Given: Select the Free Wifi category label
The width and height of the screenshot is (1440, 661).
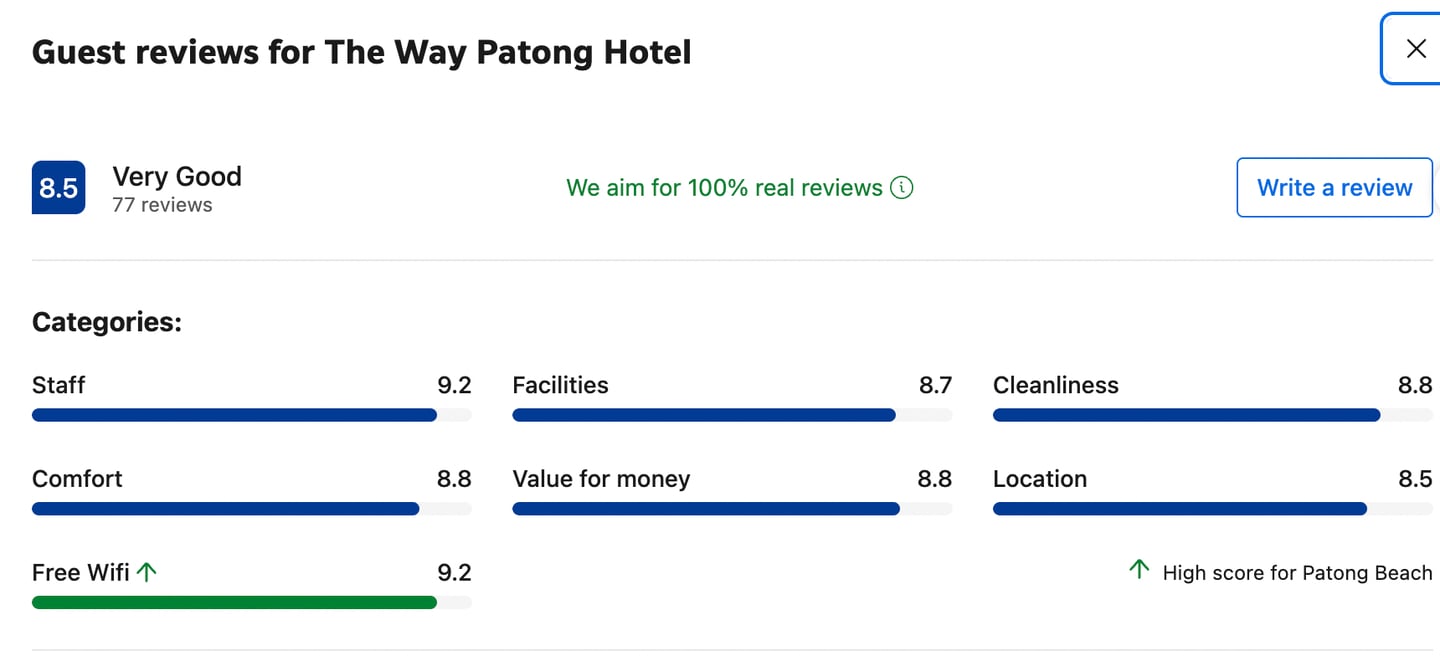Looking at the screenshot, I should click(80, 573).
